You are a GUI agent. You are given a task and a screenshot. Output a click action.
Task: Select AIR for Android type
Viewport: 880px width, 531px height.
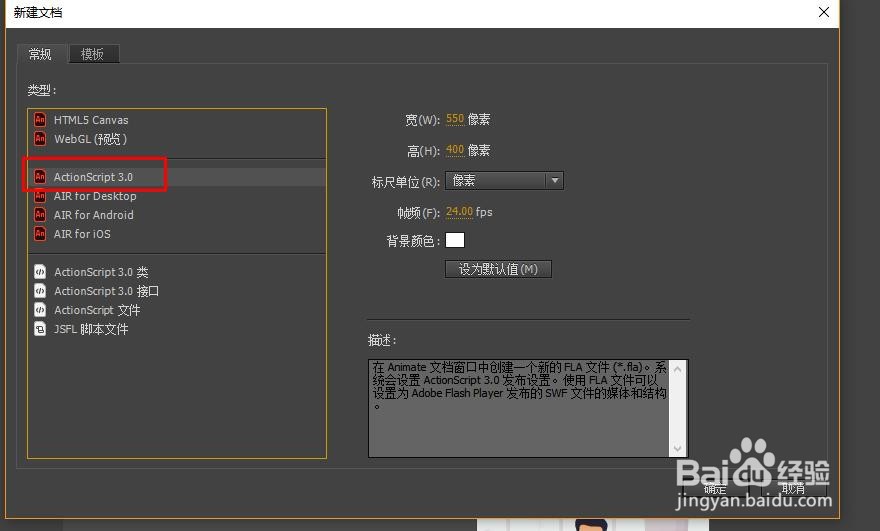[x=177, y=215]
